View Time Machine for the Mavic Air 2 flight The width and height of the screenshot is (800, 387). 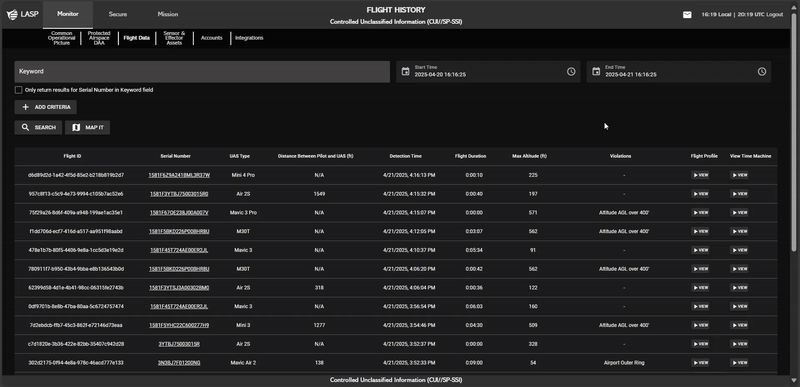[739, 363]
